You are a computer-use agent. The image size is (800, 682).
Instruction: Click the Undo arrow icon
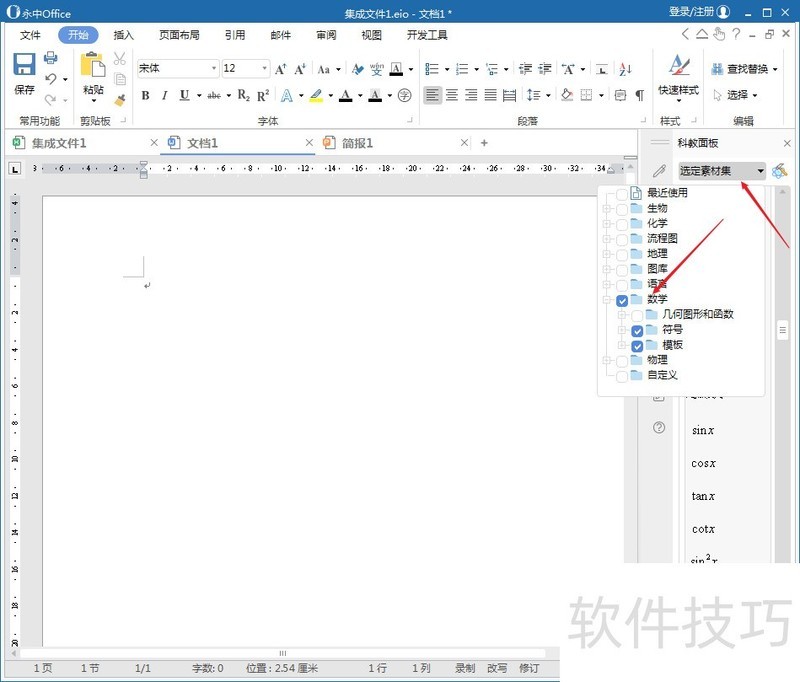[x=51, y=79]
